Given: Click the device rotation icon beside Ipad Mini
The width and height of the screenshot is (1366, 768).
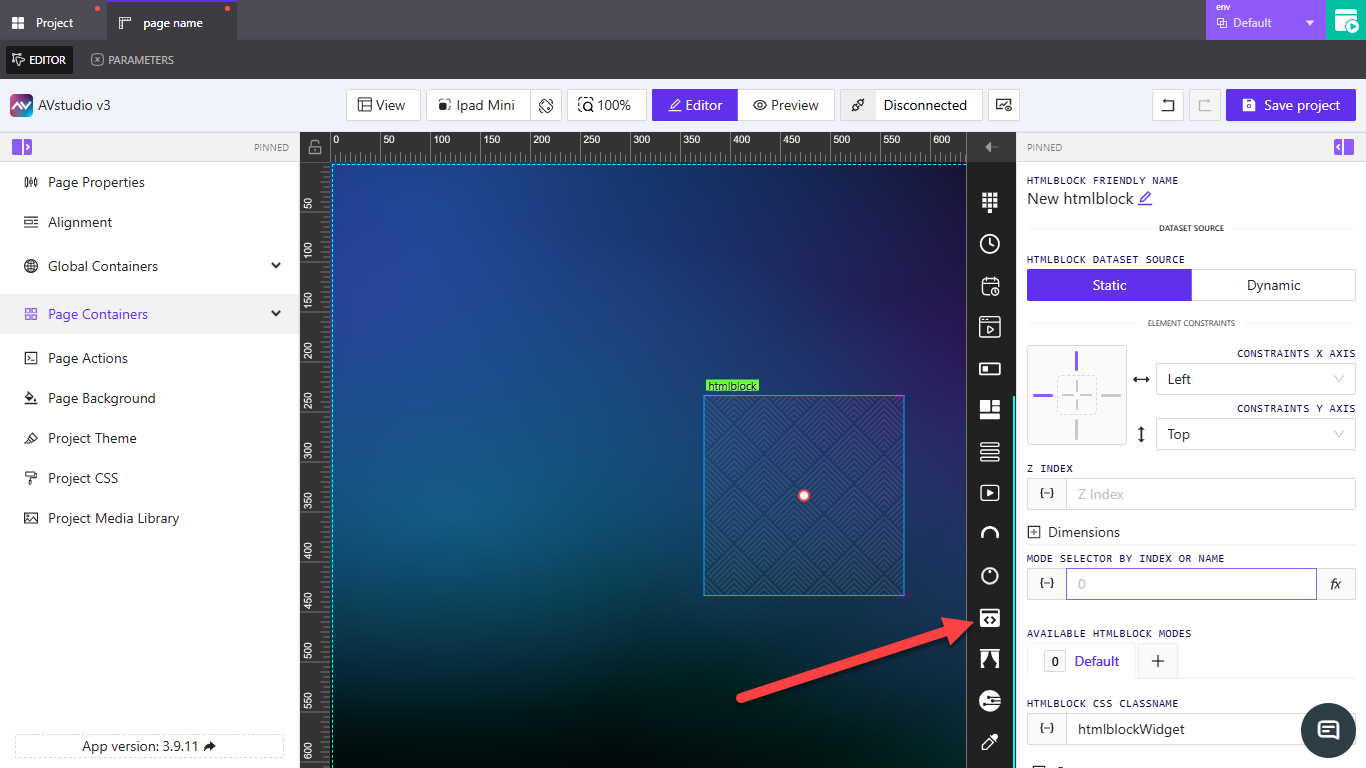Looking at the screenshot, I should tap(546, 105).
